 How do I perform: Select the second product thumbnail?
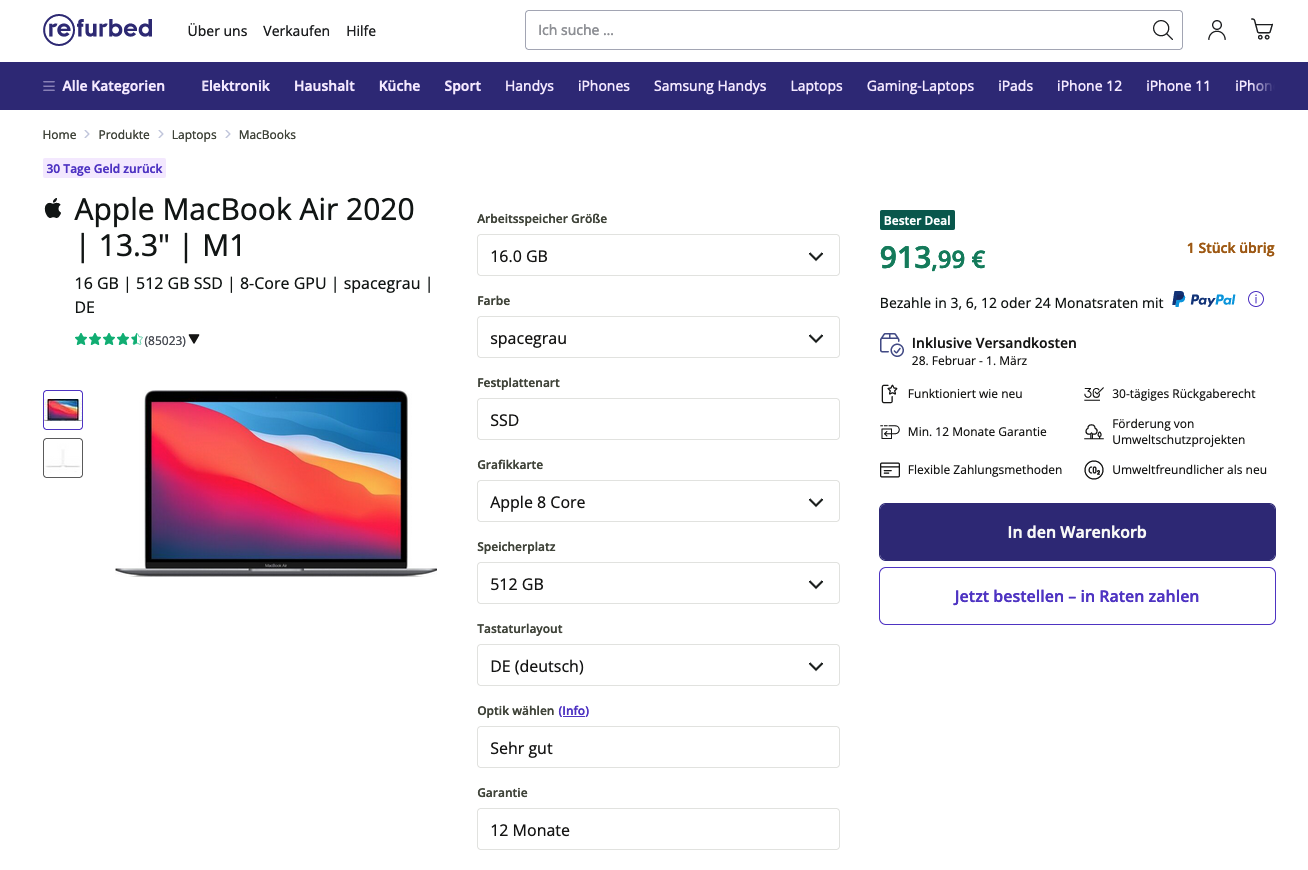pyautogui.click(x=63, y=458)
